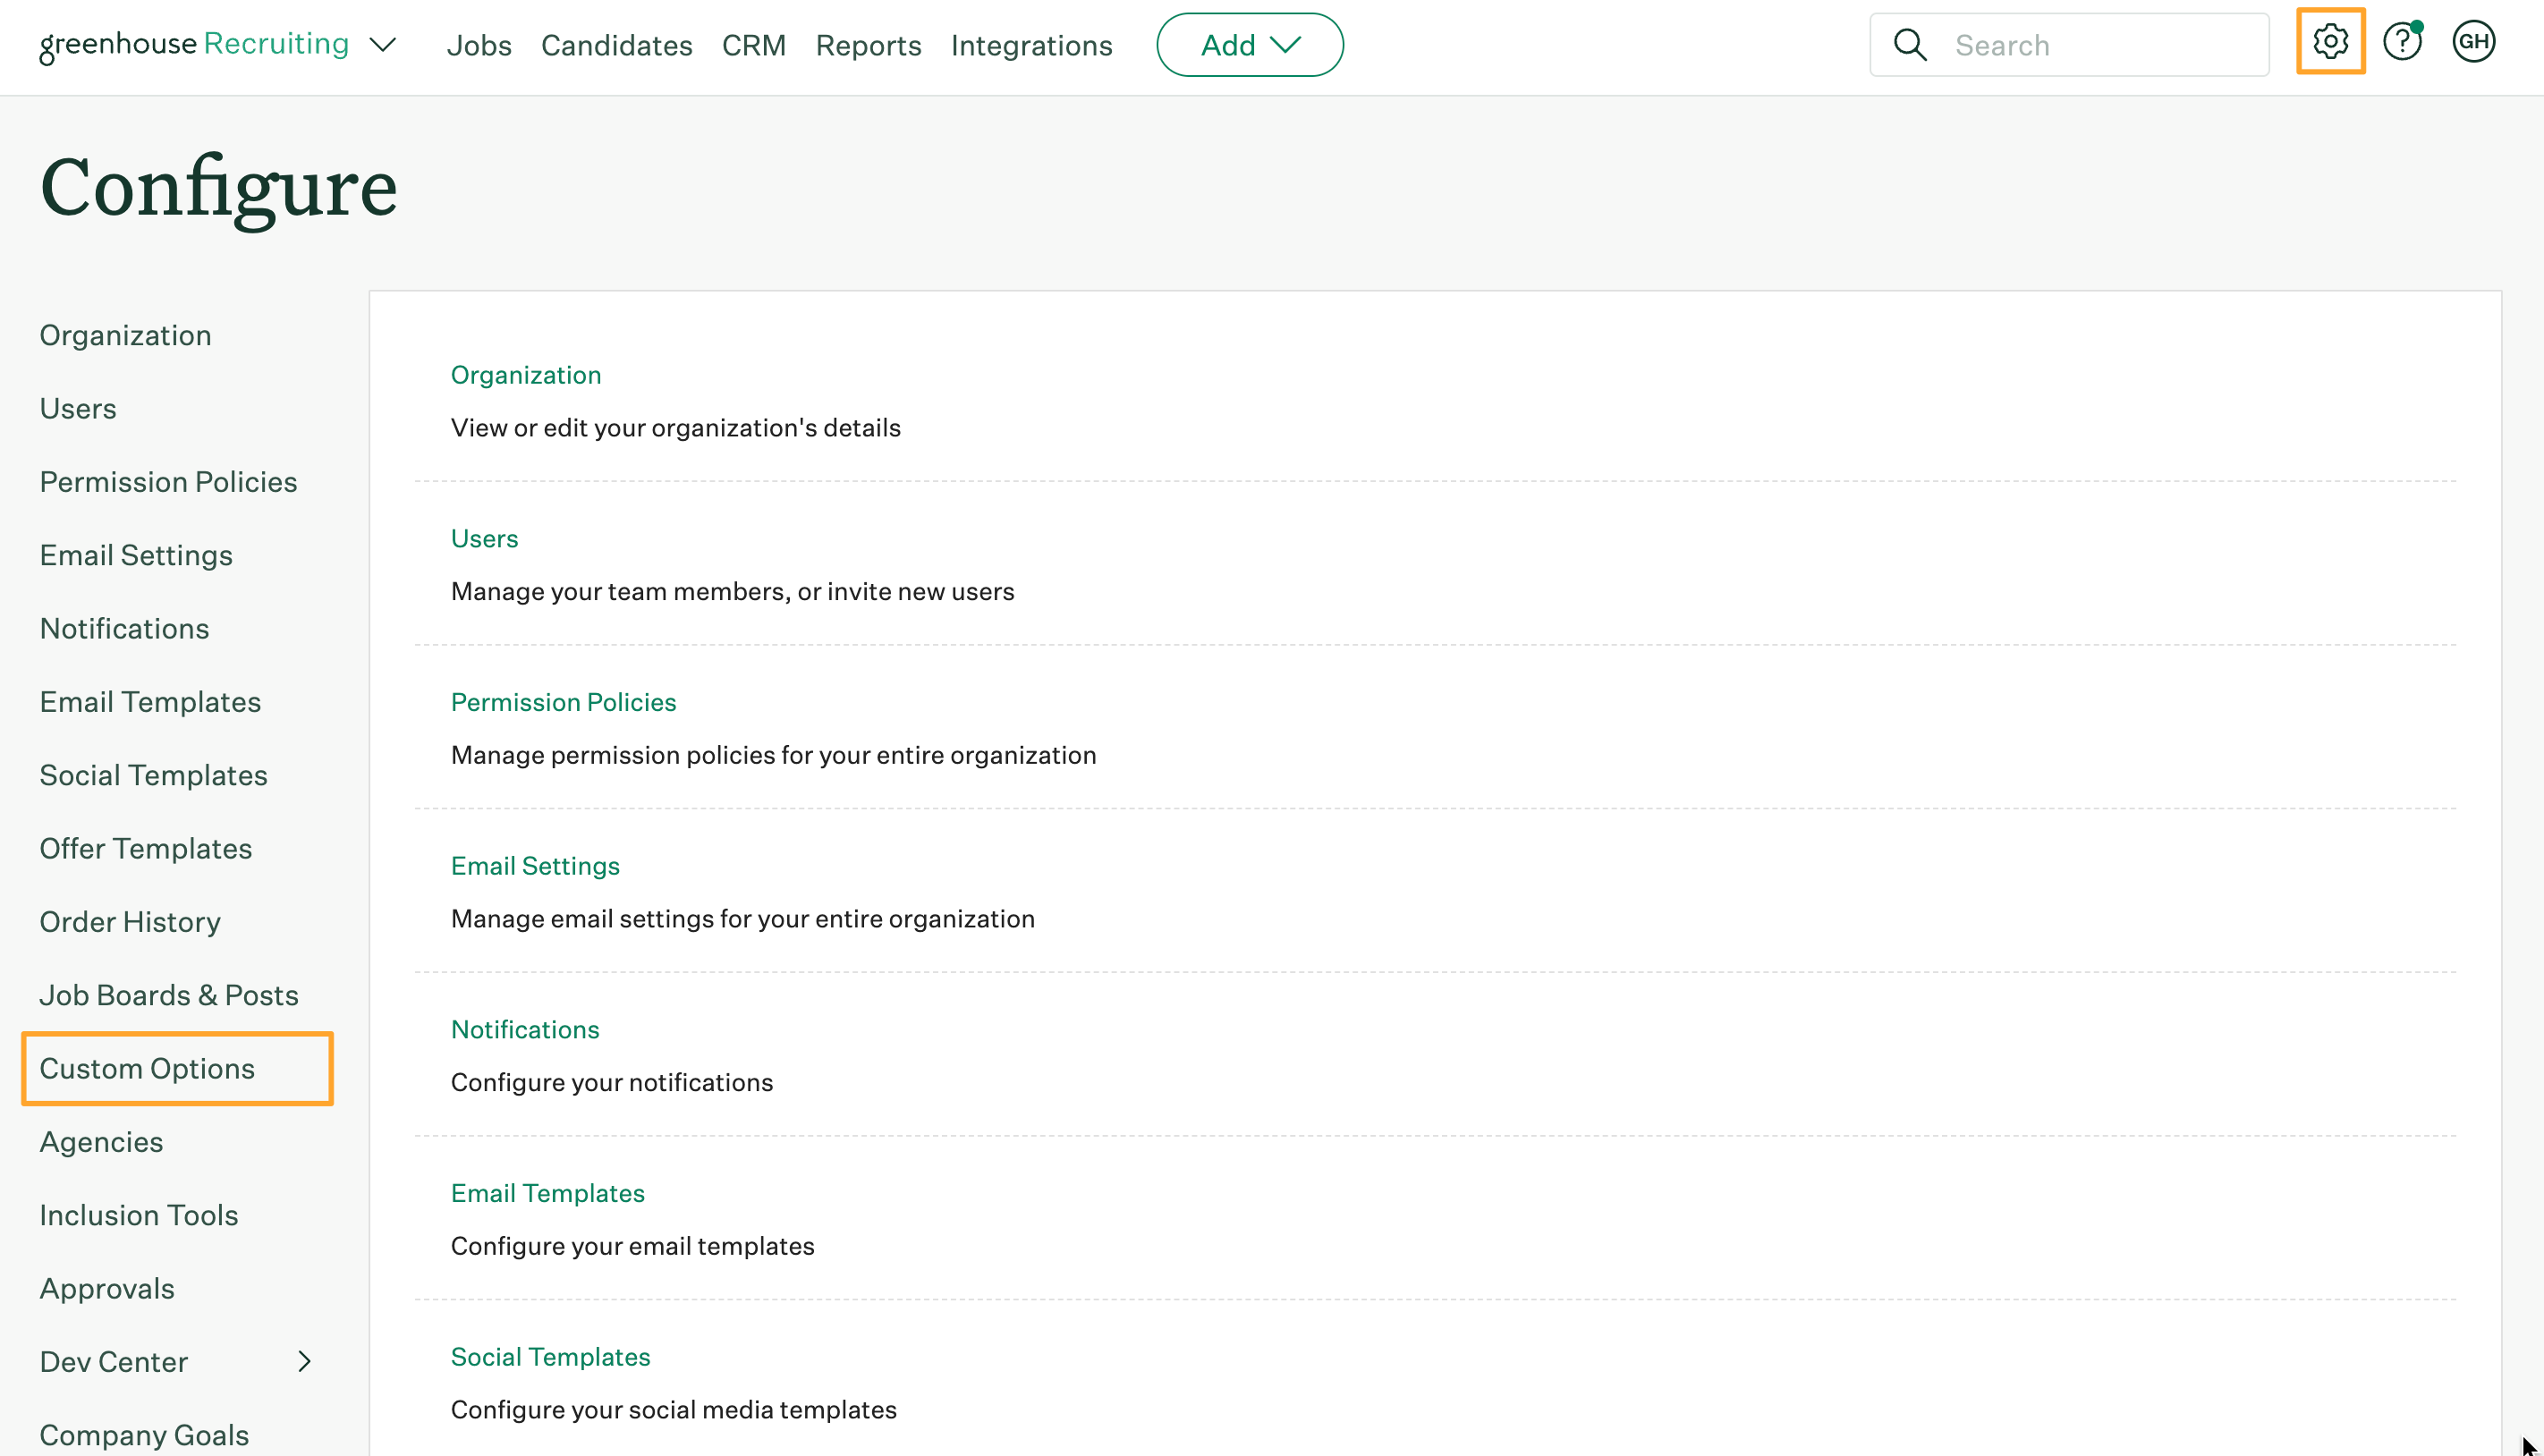Select Candidates from the top navigation
Image resolution: width=2544 pixels, height=1456 pixels.
click(x=615, y=44)
